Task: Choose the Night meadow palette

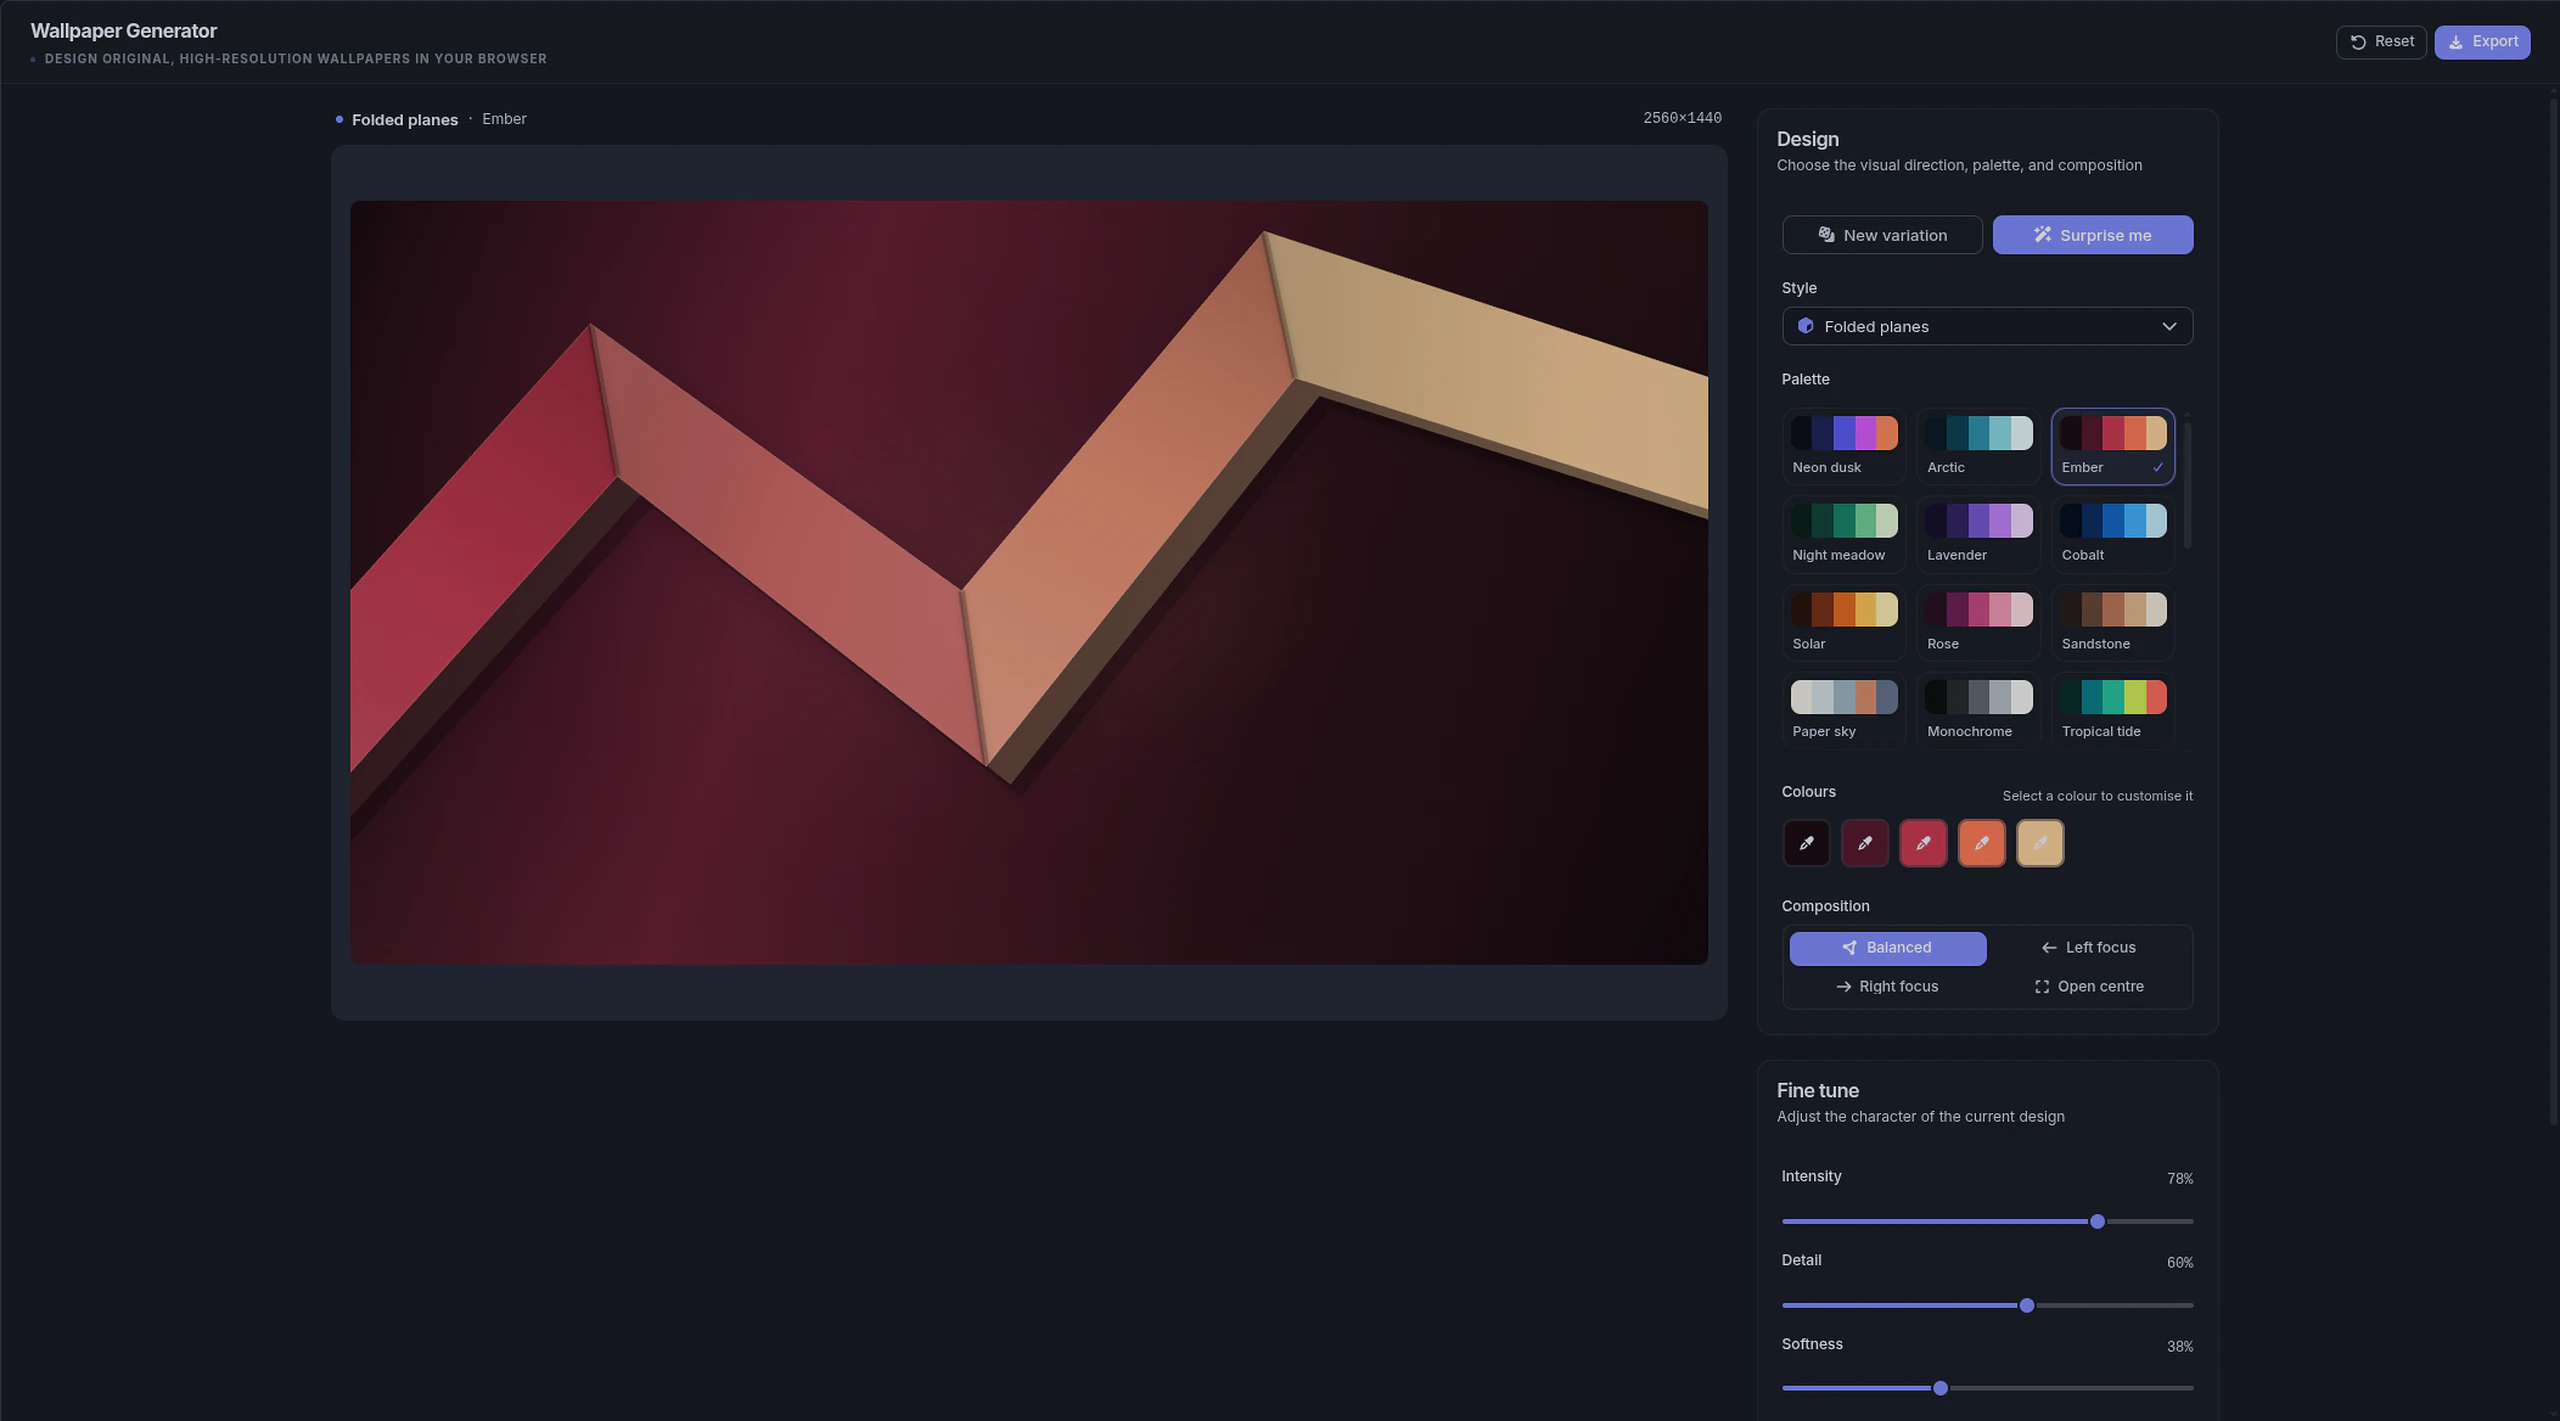Action: point(1843,534)
